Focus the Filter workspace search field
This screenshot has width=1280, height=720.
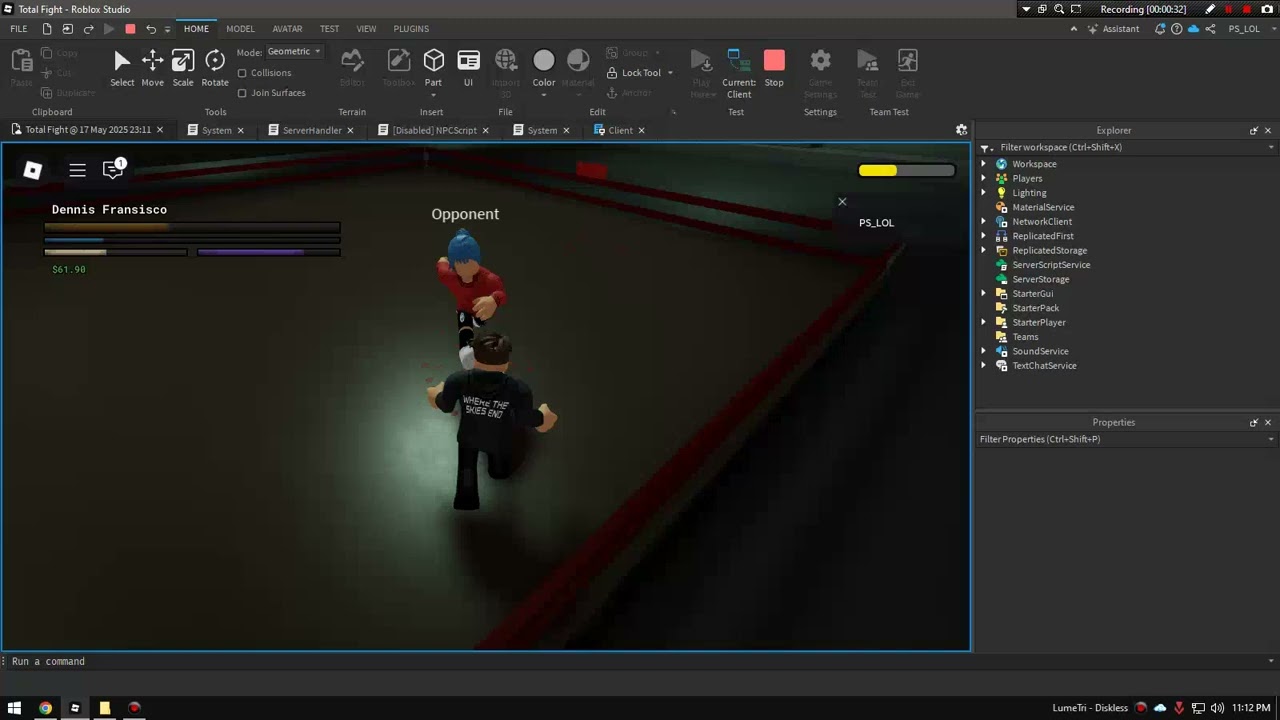point(1125,147)
